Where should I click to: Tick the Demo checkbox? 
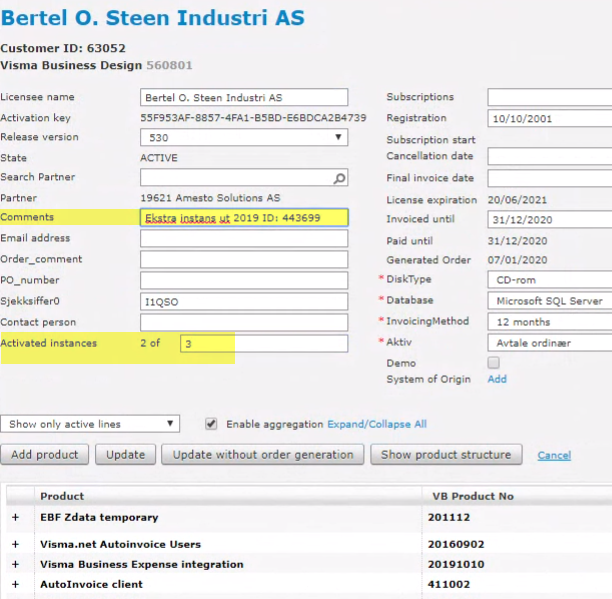click(493, 363)
